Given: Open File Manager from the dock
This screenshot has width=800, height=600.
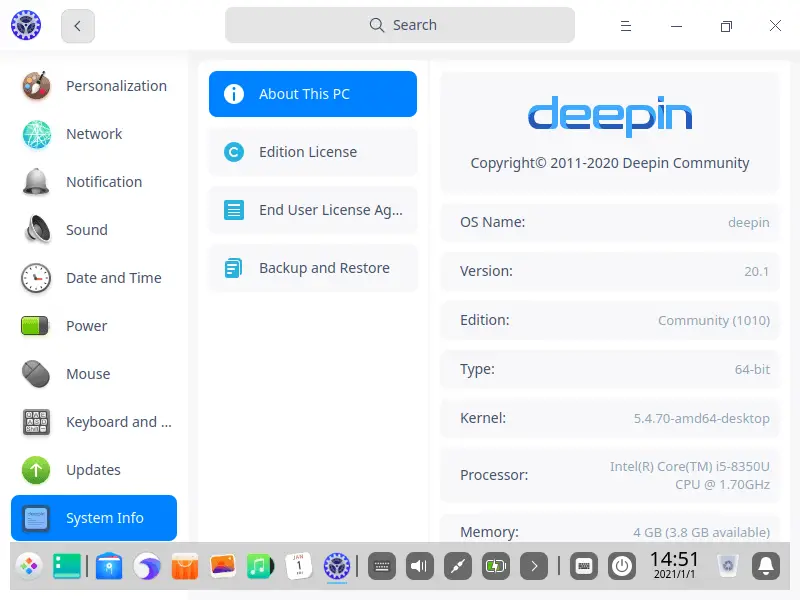Looking at the screenshot, I should click(109, 566).
